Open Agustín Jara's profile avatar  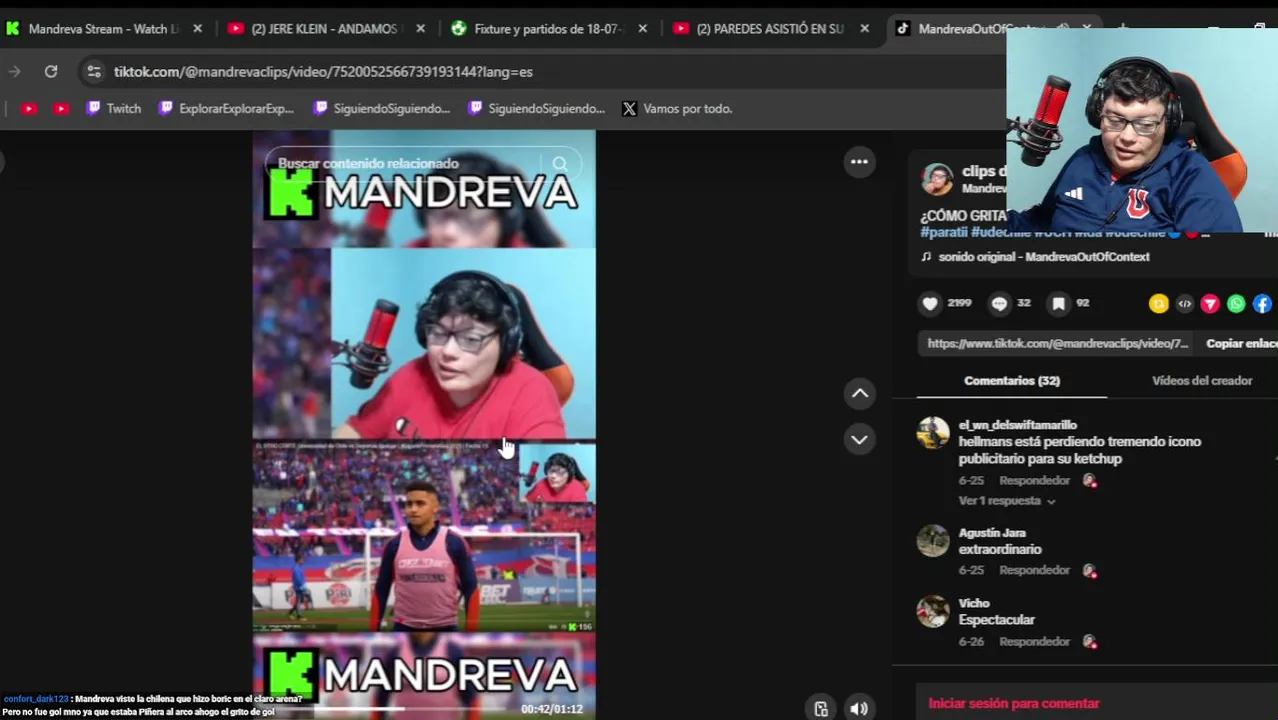(x=933, y=541)
